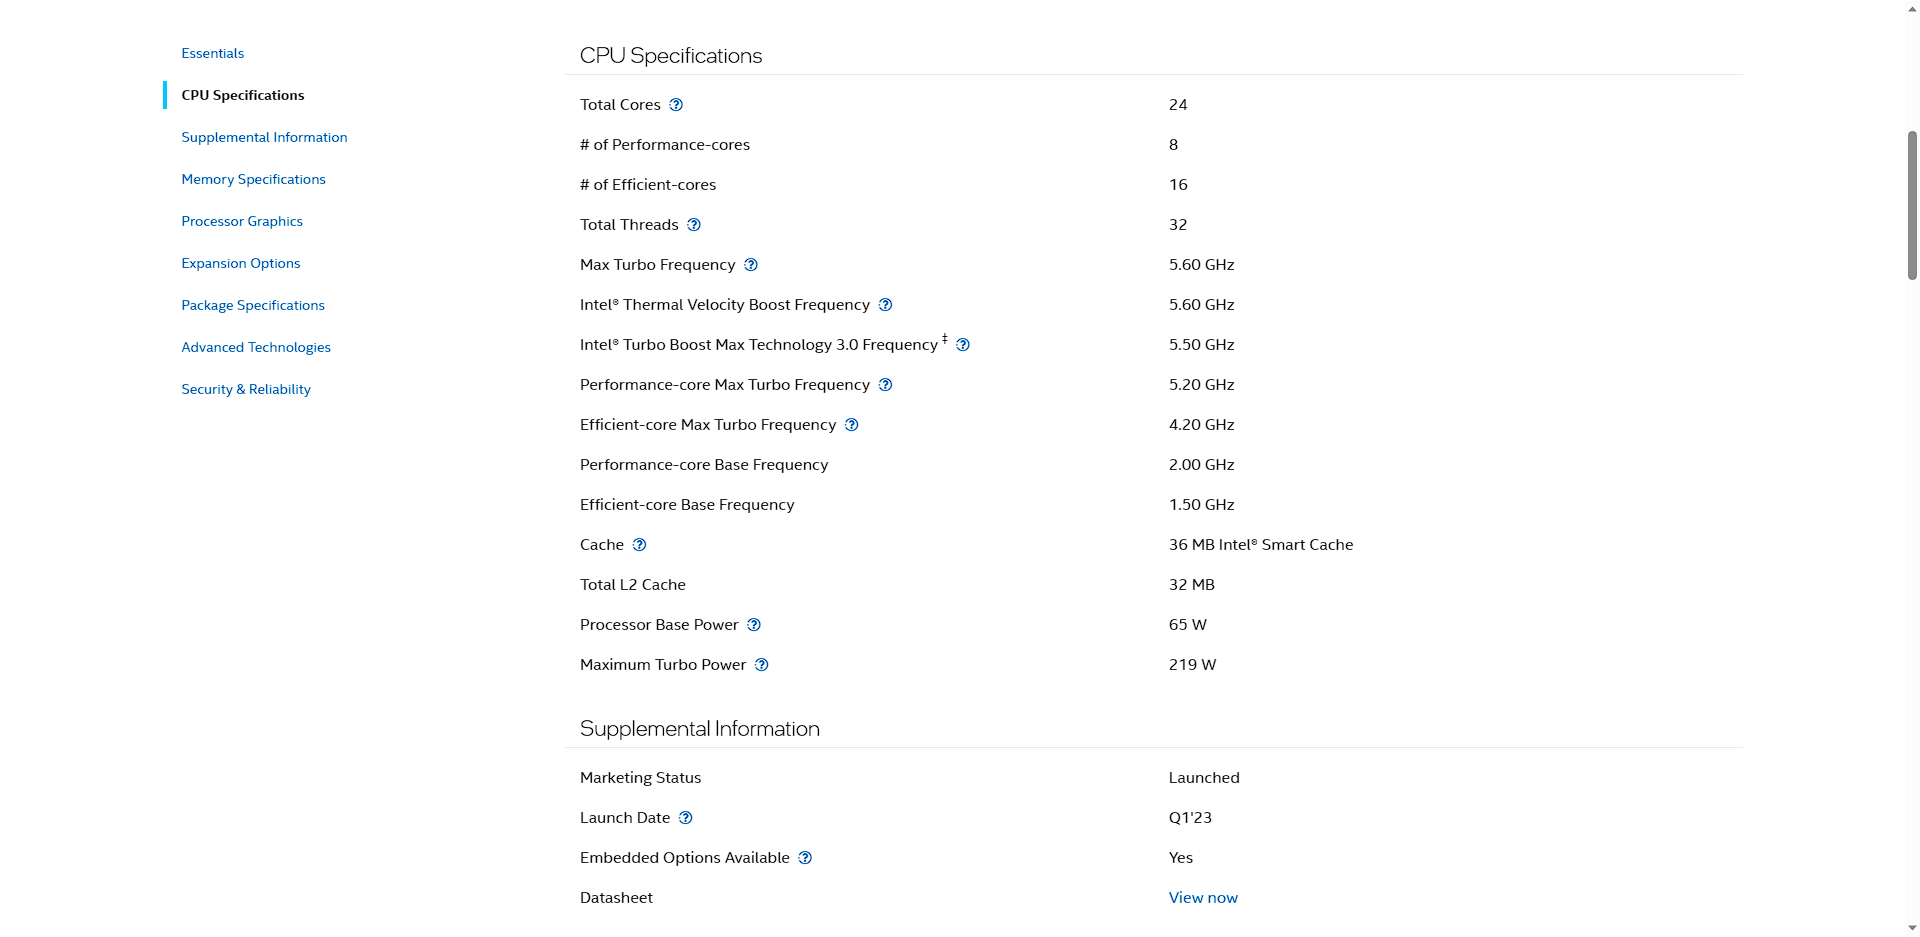Open Thermal Velocity Boost Frequency help icon
Image resolution: width=1920 pixels, height=937 pixels.
tap(885, 305)
